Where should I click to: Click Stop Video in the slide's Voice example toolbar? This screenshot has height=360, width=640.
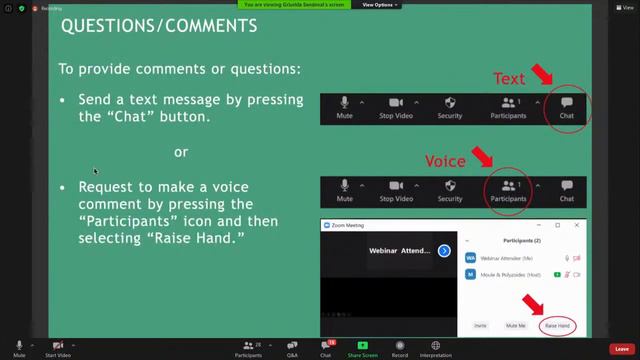click(x=396, y=191)
